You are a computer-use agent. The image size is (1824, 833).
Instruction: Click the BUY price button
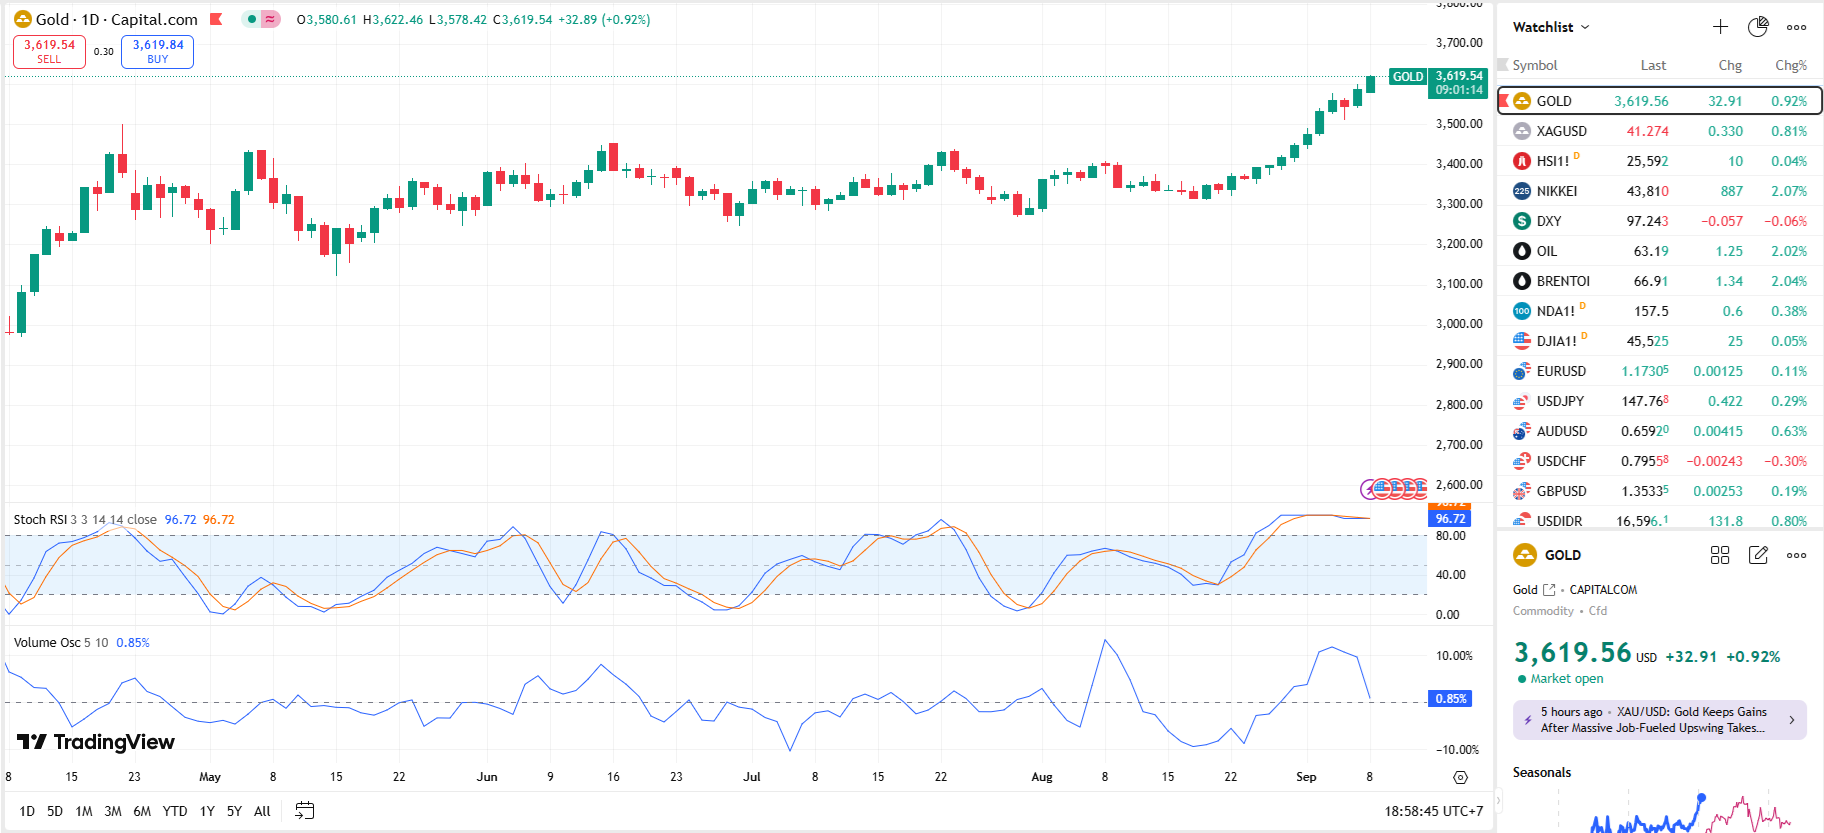coord(158,51)
